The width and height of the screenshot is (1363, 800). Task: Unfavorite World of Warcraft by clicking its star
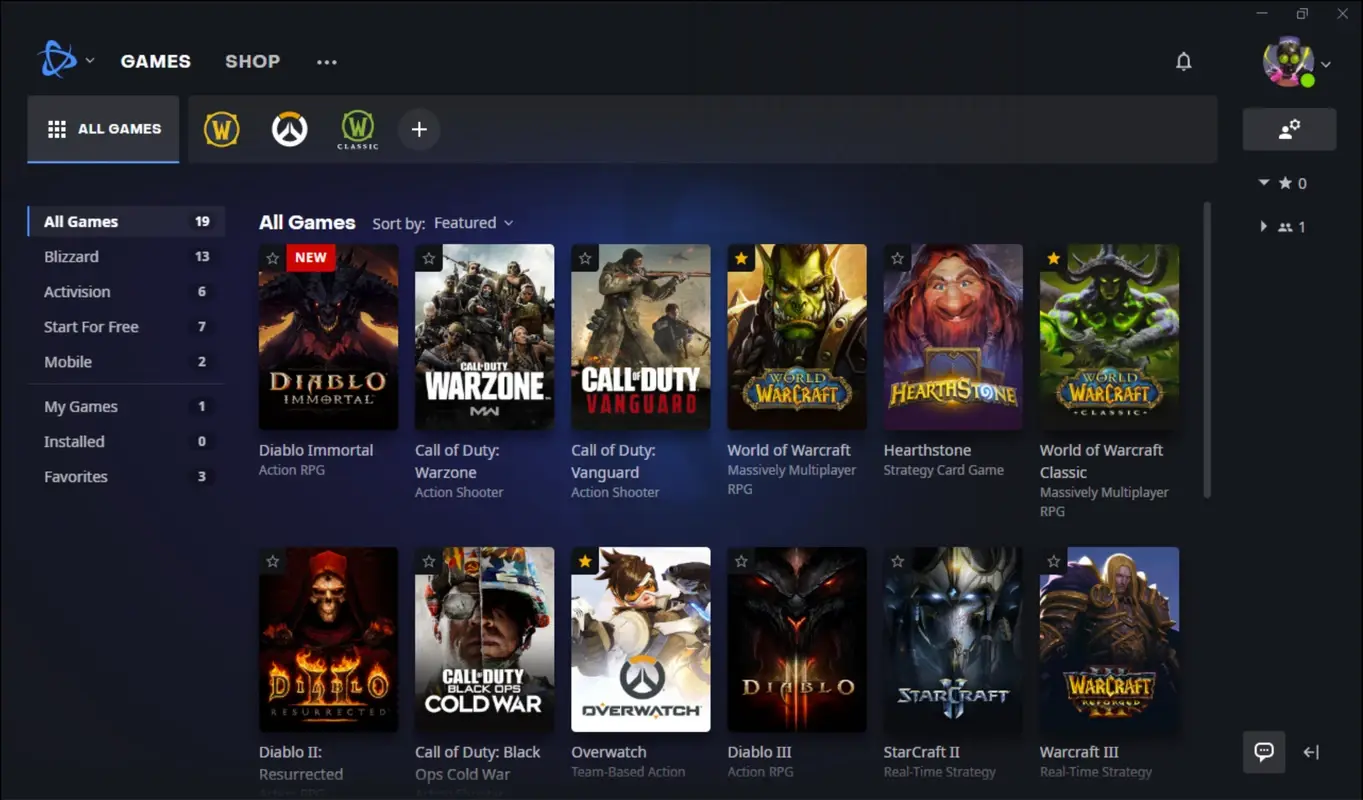741,257
